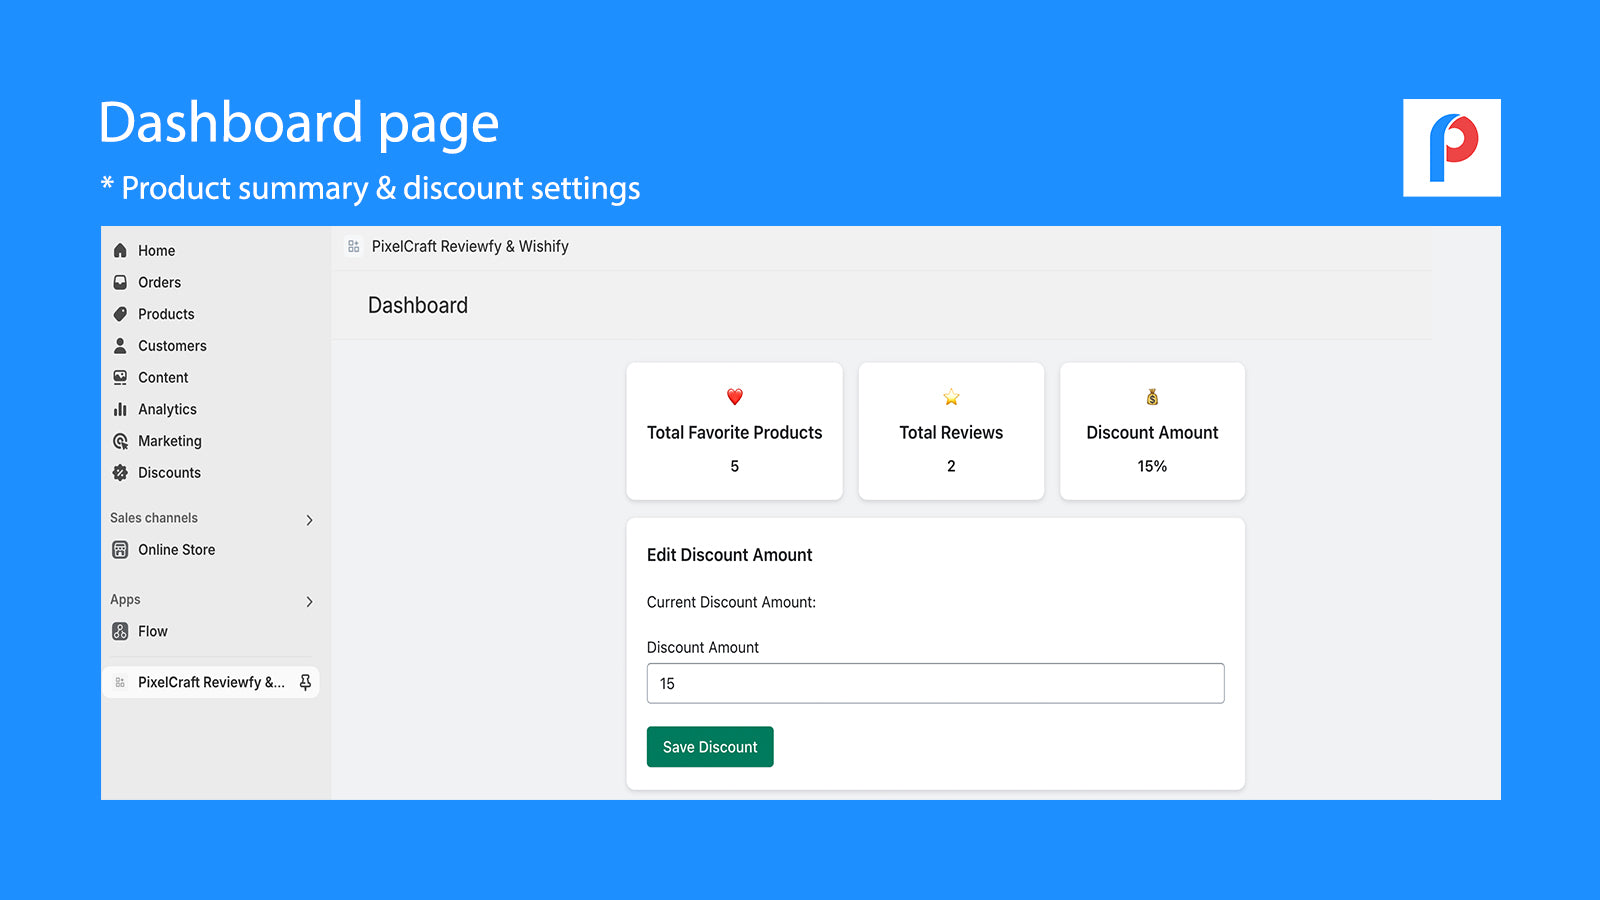Expand the Sales channels chevron

[x=309, y=520]
